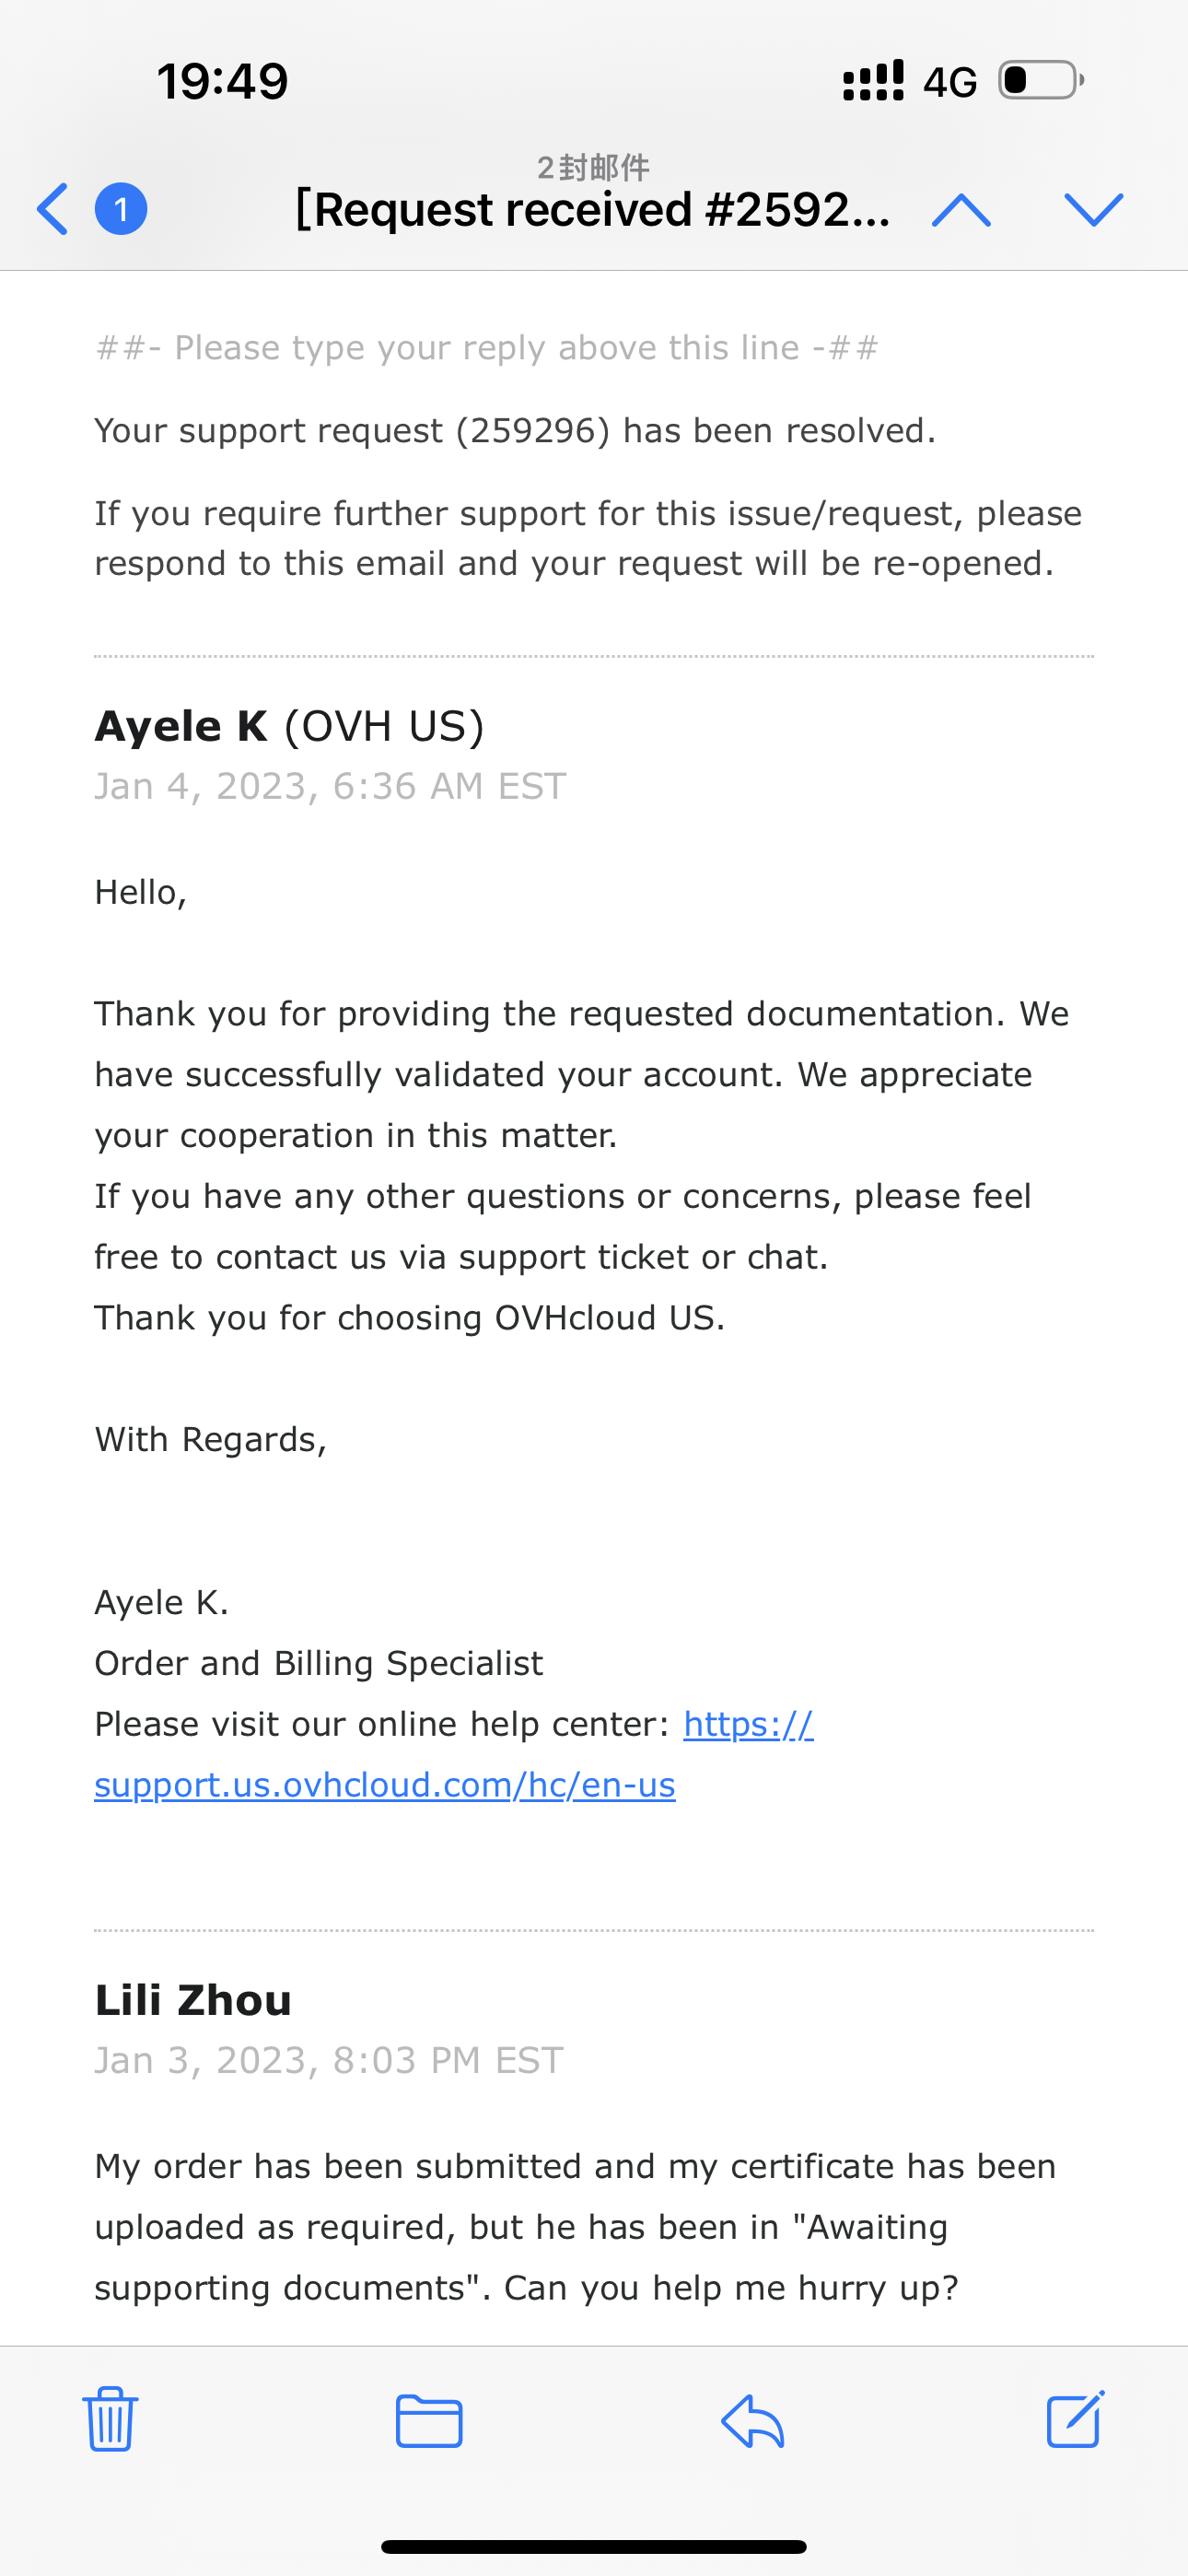Screen dimensions: 1188x2576
Task: Open the support.us.ovhcloud.com/hc/en-us link
Action: tap(385, 1785)
